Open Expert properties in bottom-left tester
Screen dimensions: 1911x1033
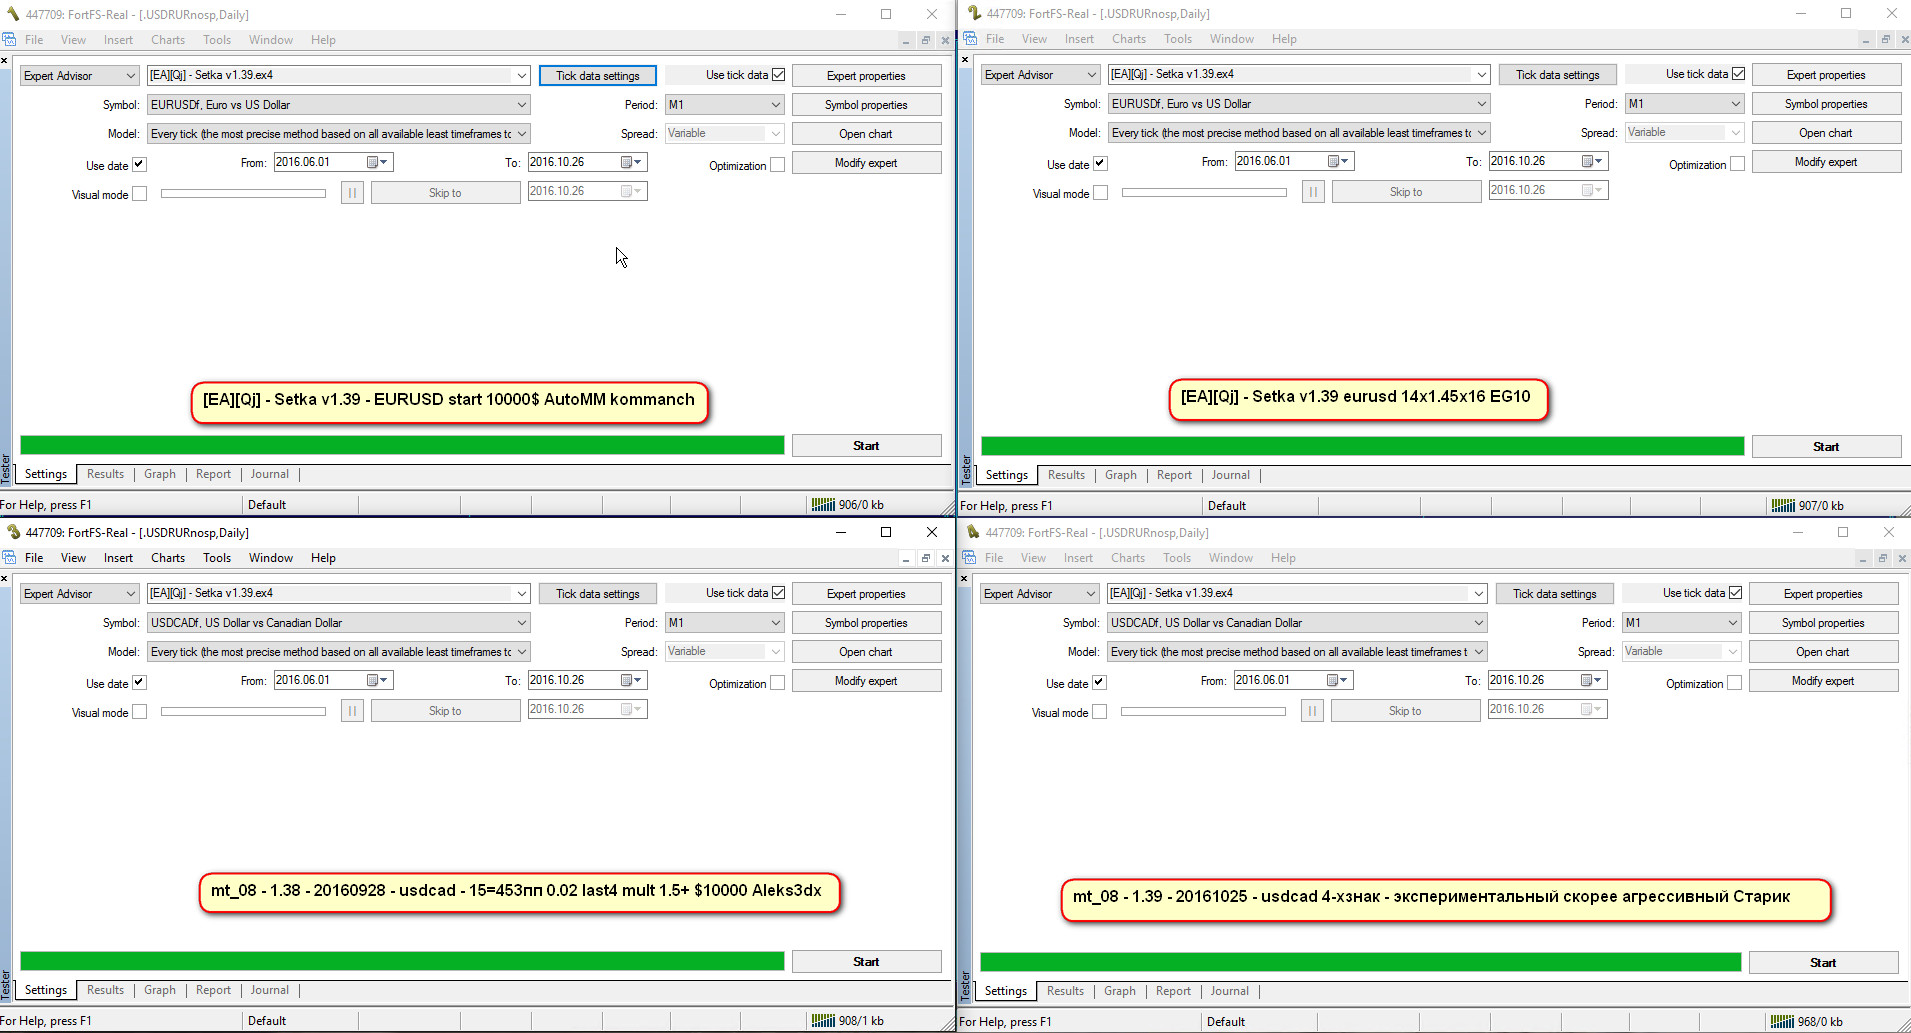[866, 594]
